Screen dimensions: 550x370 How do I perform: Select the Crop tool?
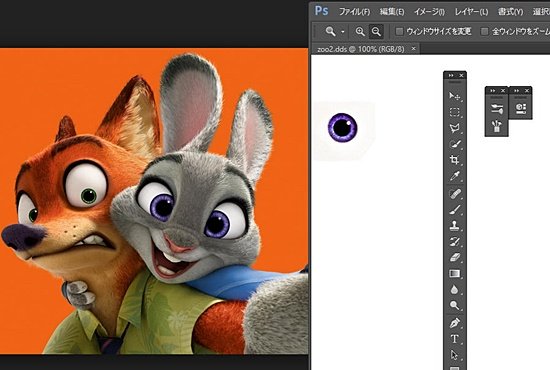coord(455,160)
